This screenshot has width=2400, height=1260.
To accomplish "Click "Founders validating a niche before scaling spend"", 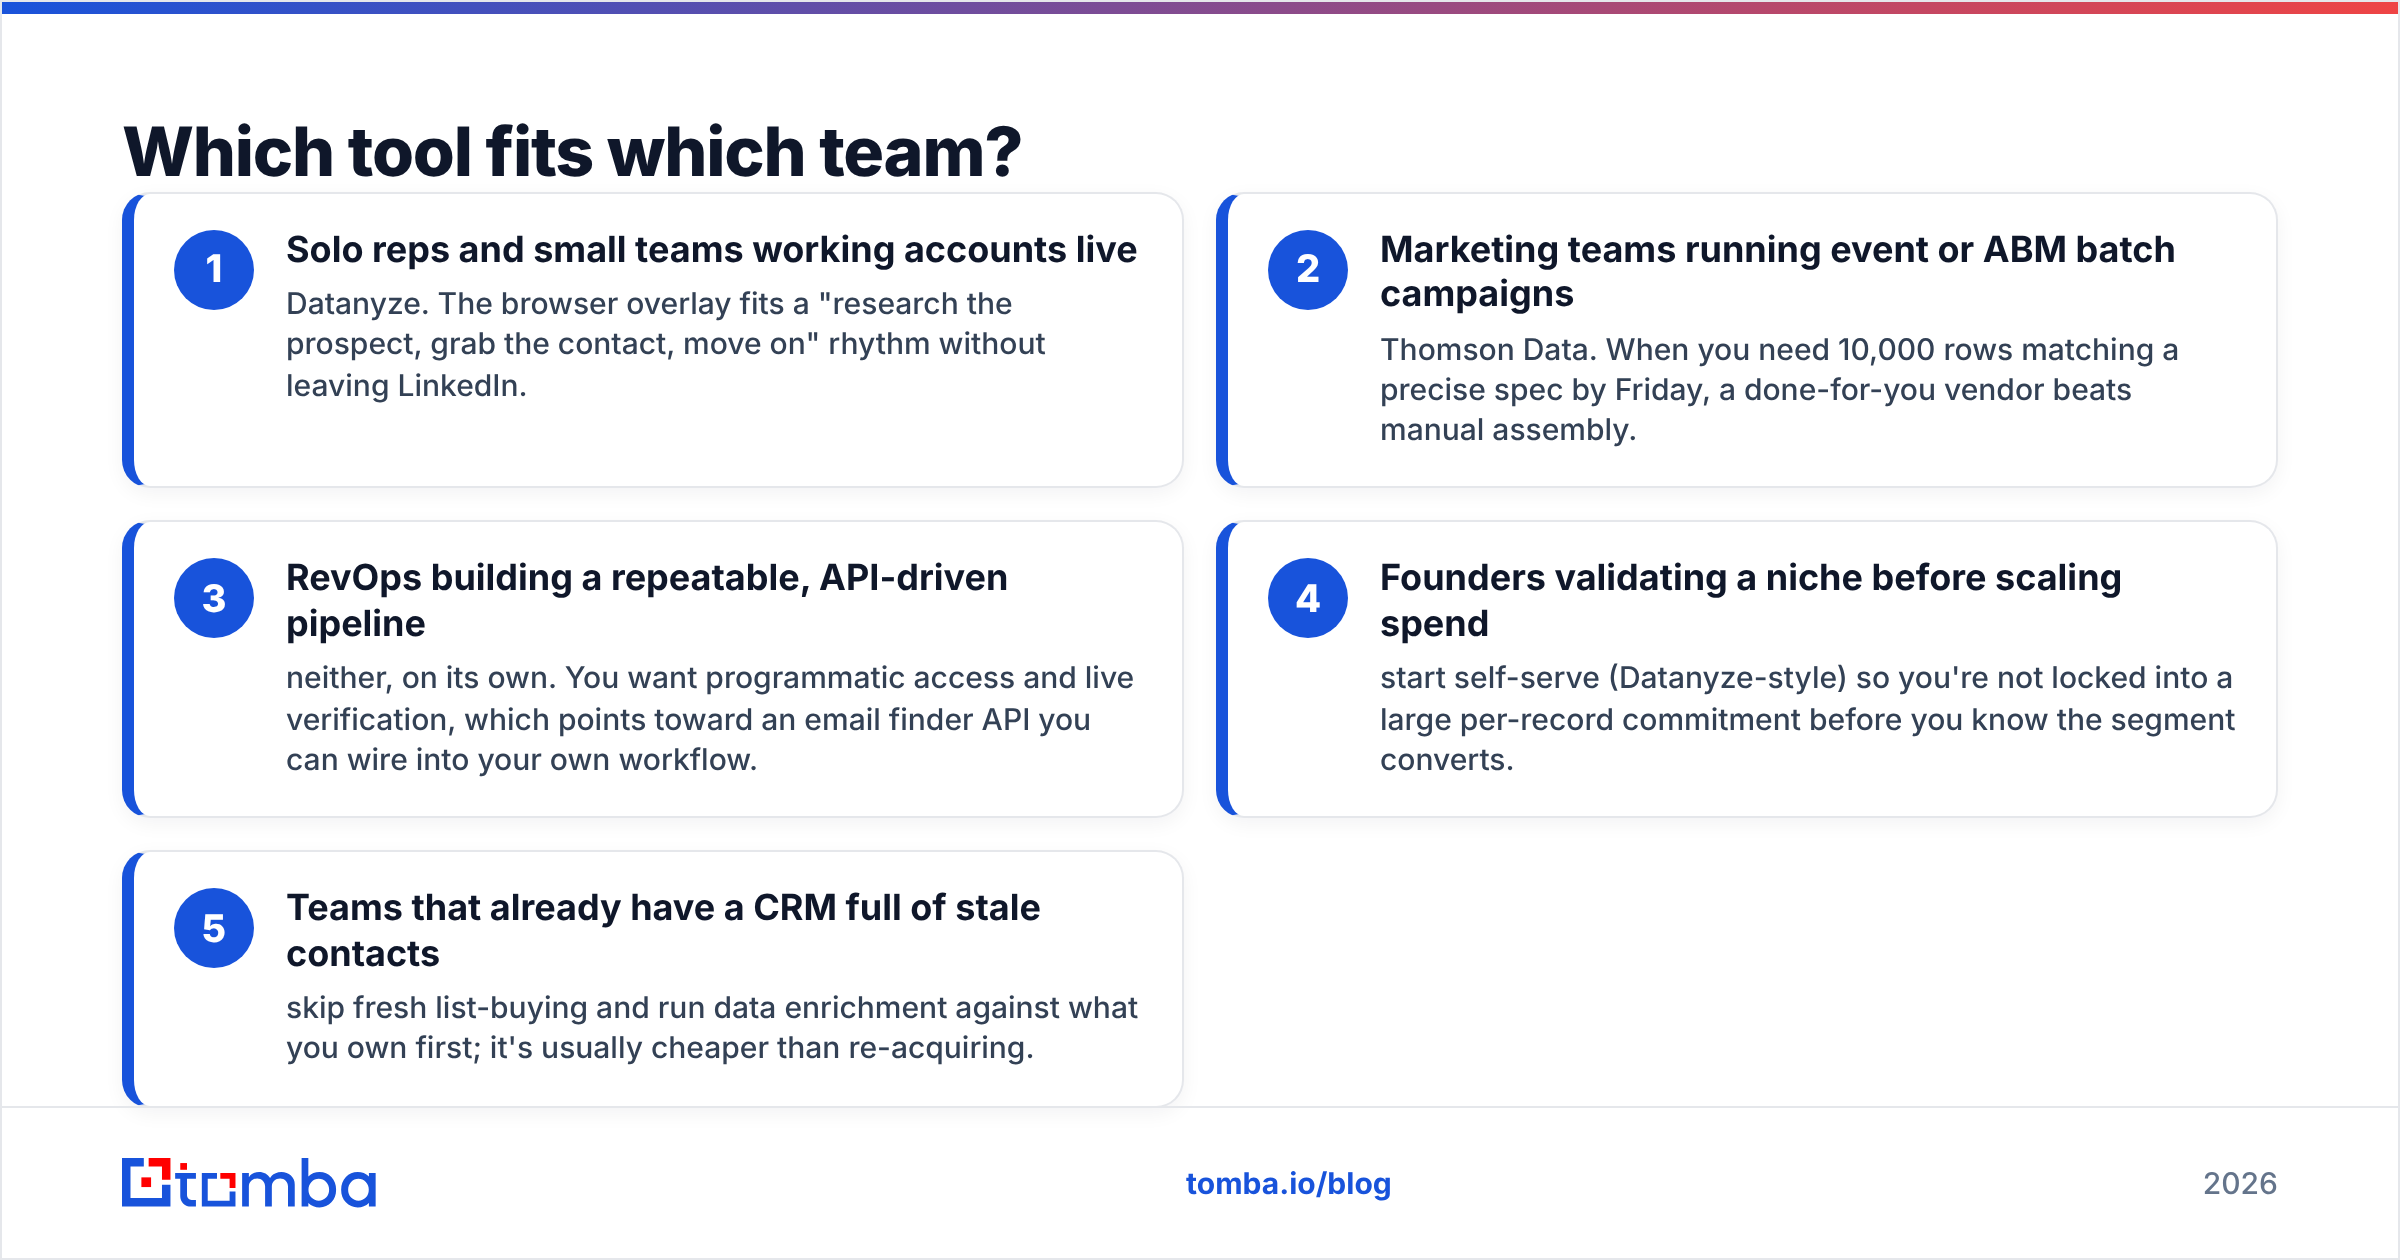I will [1750, 600].
